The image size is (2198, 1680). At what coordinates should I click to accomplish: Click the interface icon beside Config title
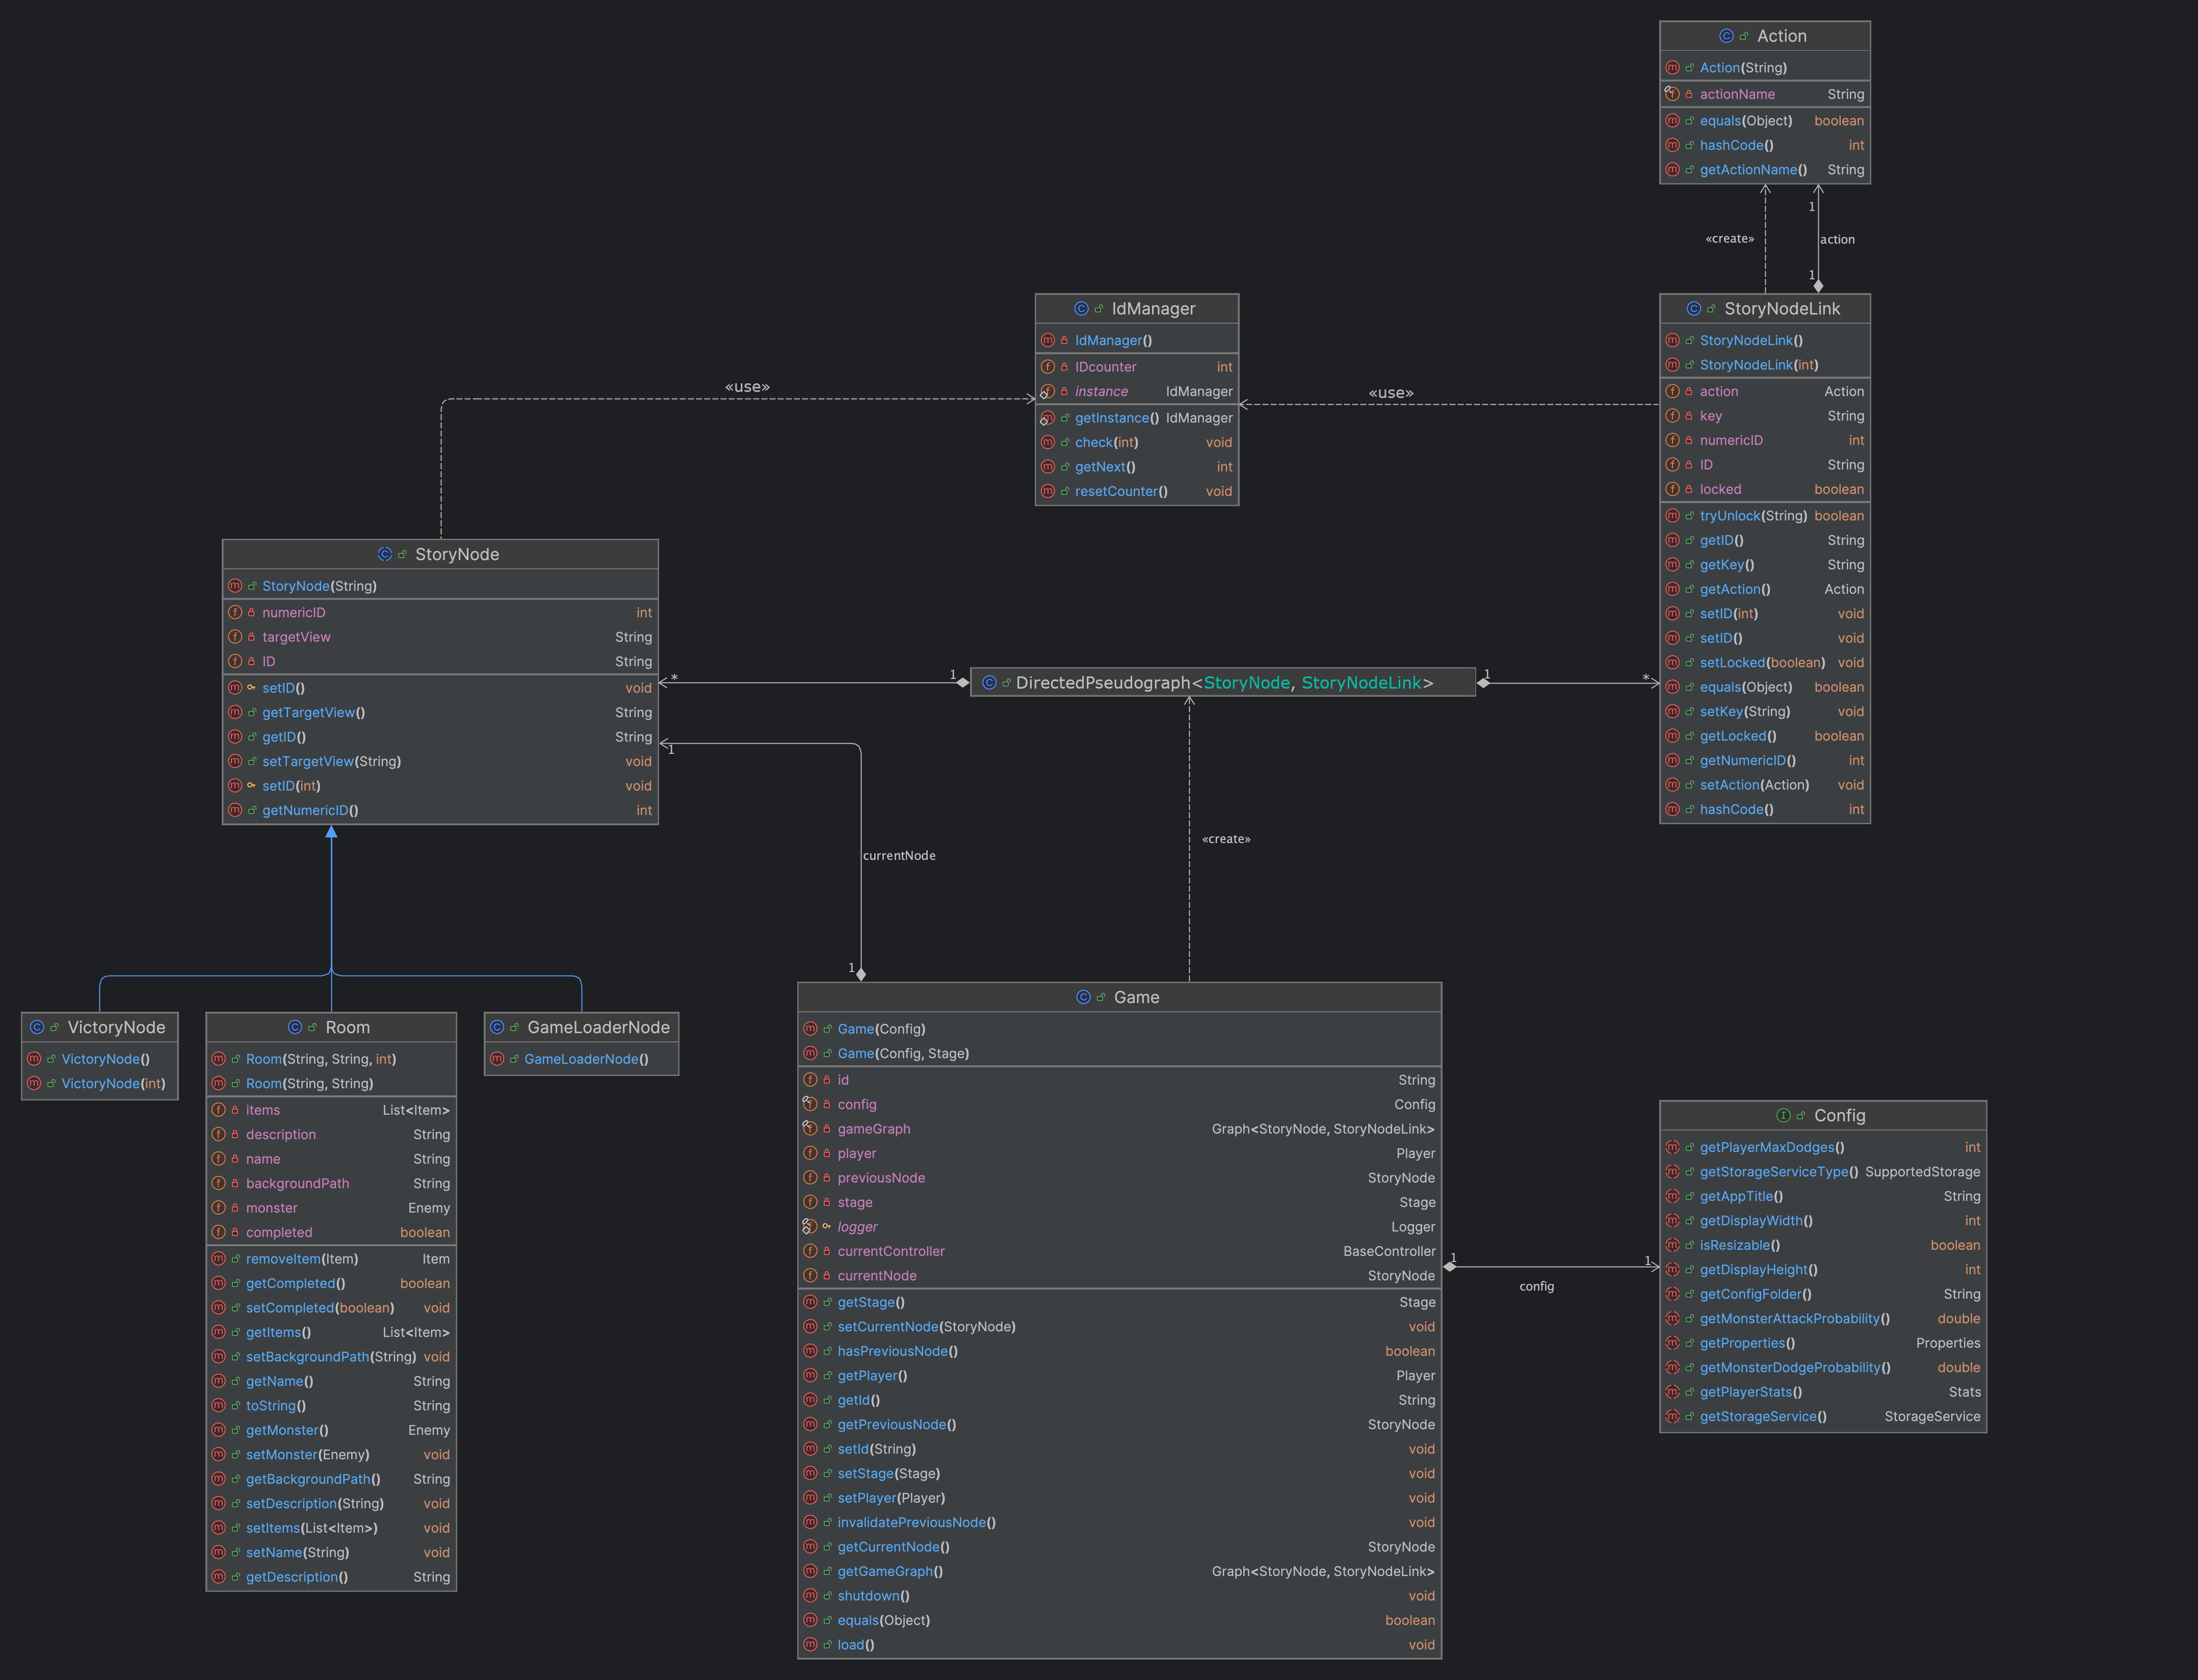pyautogui.click(x=1783, y=1115)
